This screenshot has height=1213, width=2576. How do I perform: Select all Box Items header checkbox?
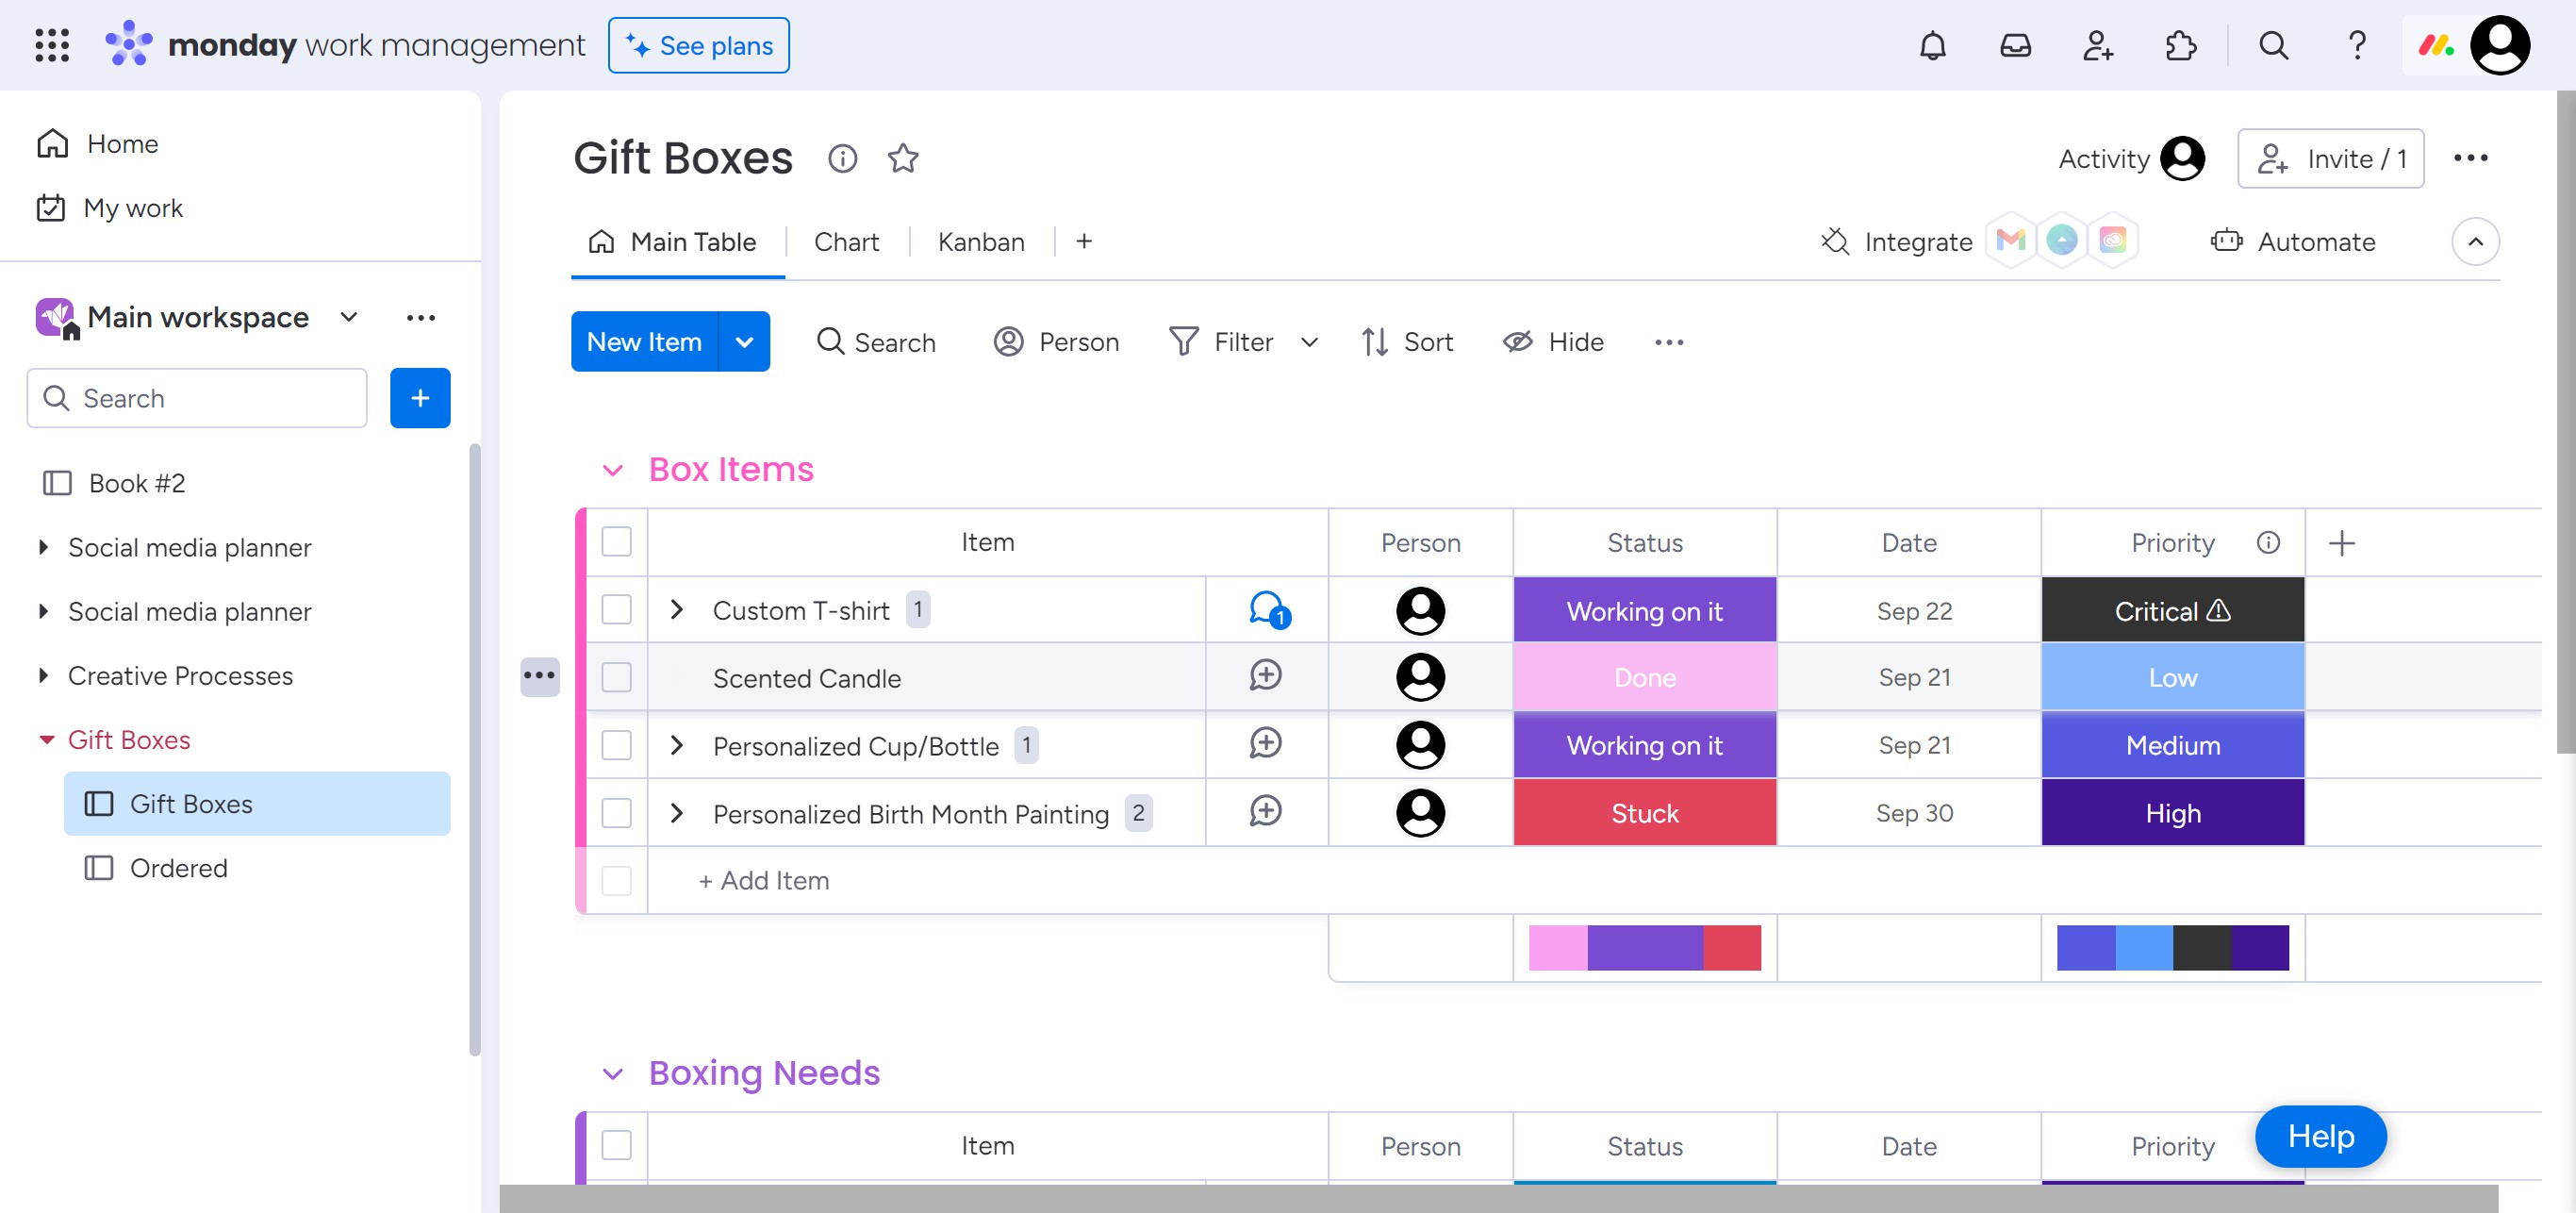click(617, 542)
